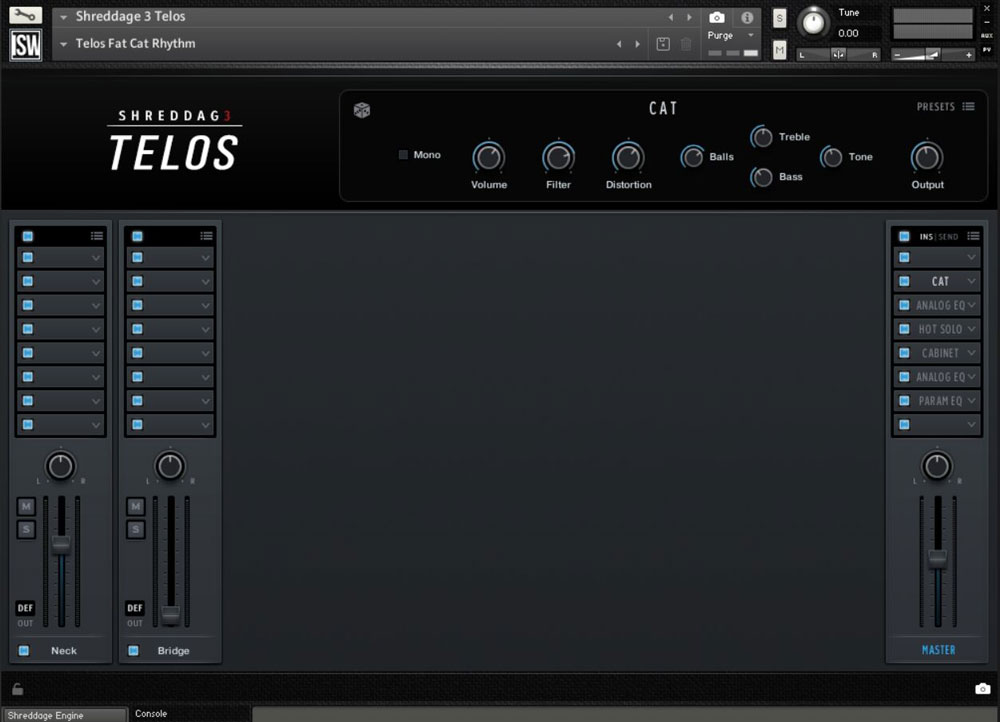Bypass the CABINET effect
This screenshot has height=722, width=1000.
[904, 353]
